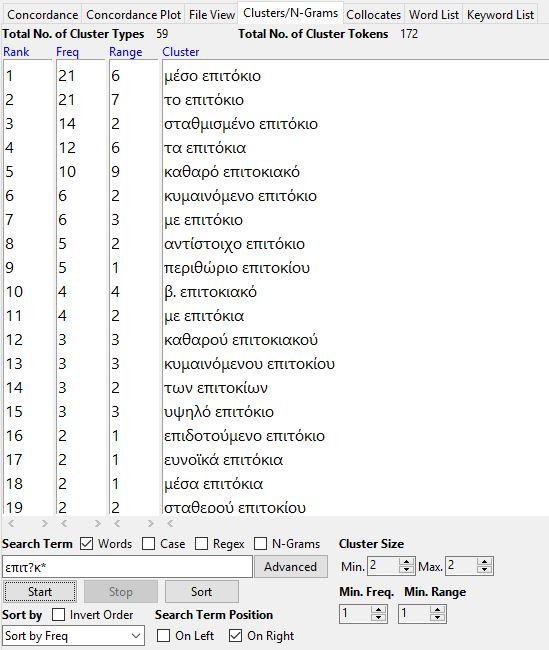The image size is (549, 650).
Task: Click the Start button
Action: pos(40,592)
